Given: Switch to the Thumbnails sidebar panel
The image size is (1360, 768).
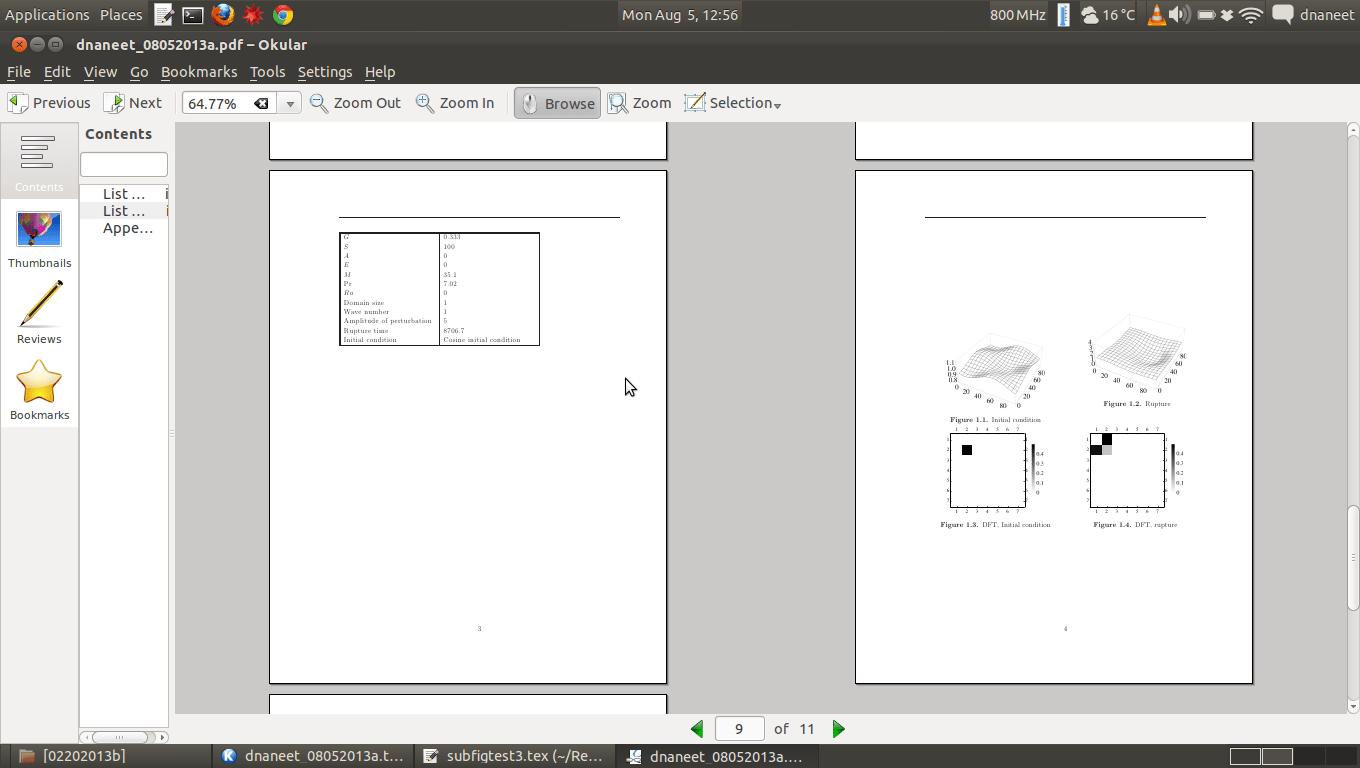Looking at the screenshot, I should (x=39, y=240).
